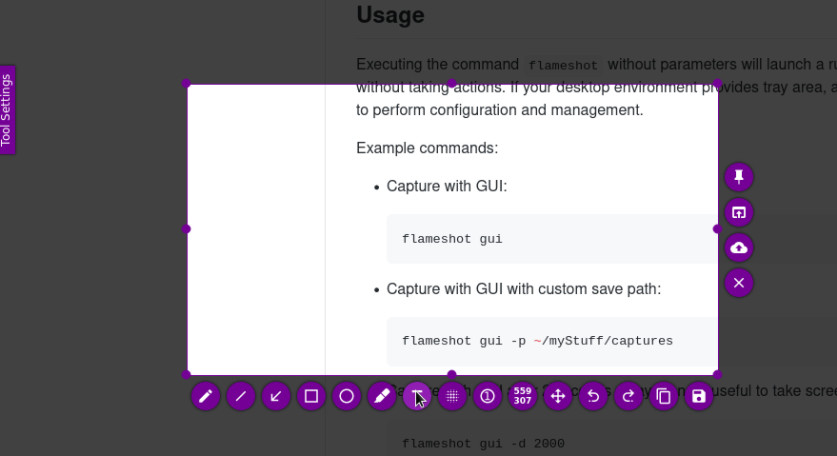The height and width of the screenshot is (456, 837).
Task: Exit capture with the X button
Action: [x=739, y=283]
